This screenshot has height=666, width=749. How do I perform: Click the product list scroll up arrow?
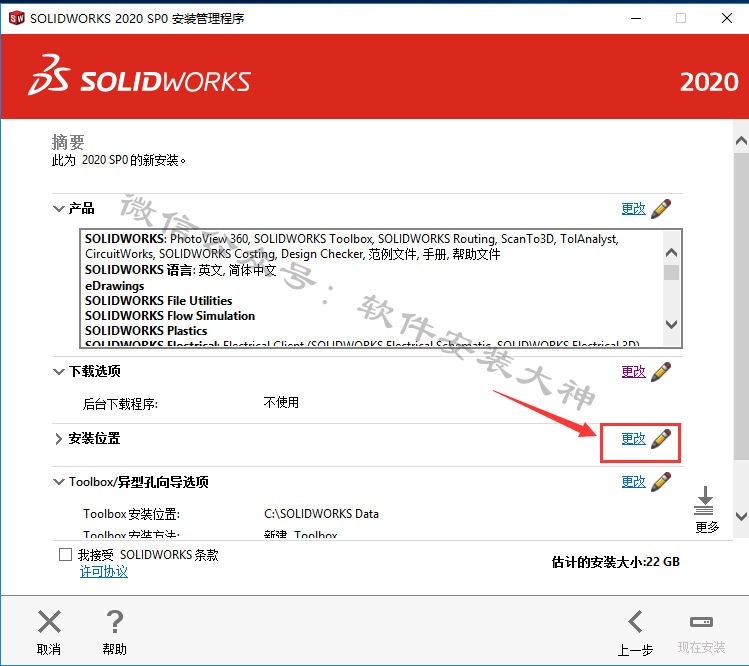(672, 252)
